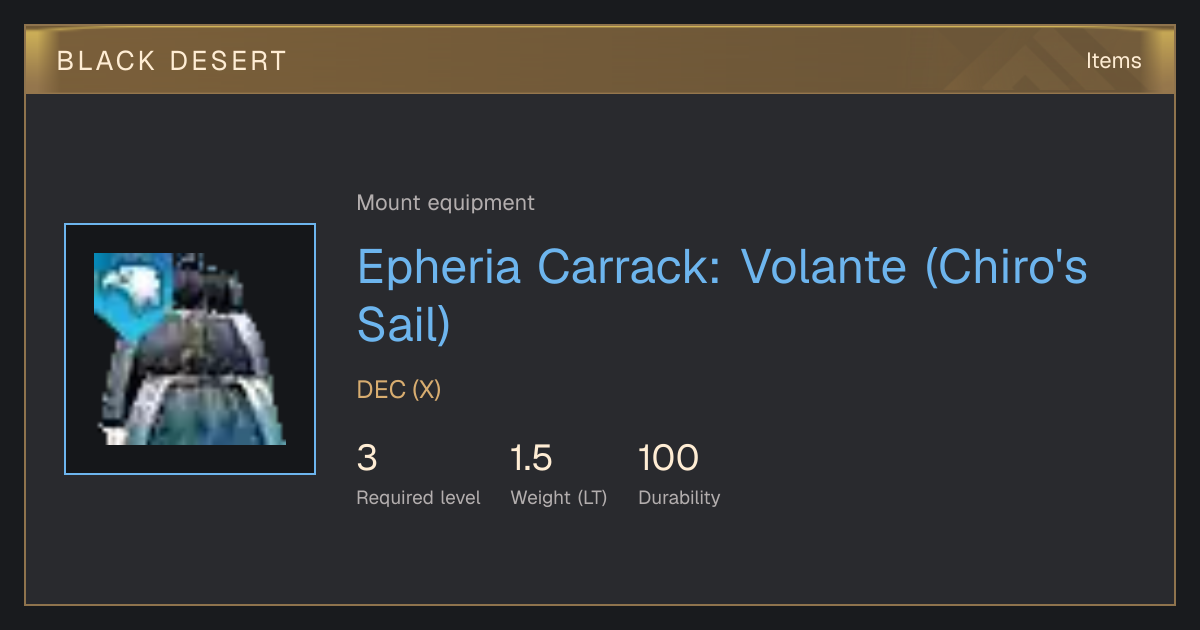The height and width of the screenshot is (630, 1200).
Task: Click the Durability value 100
Action: pos(668,458)
